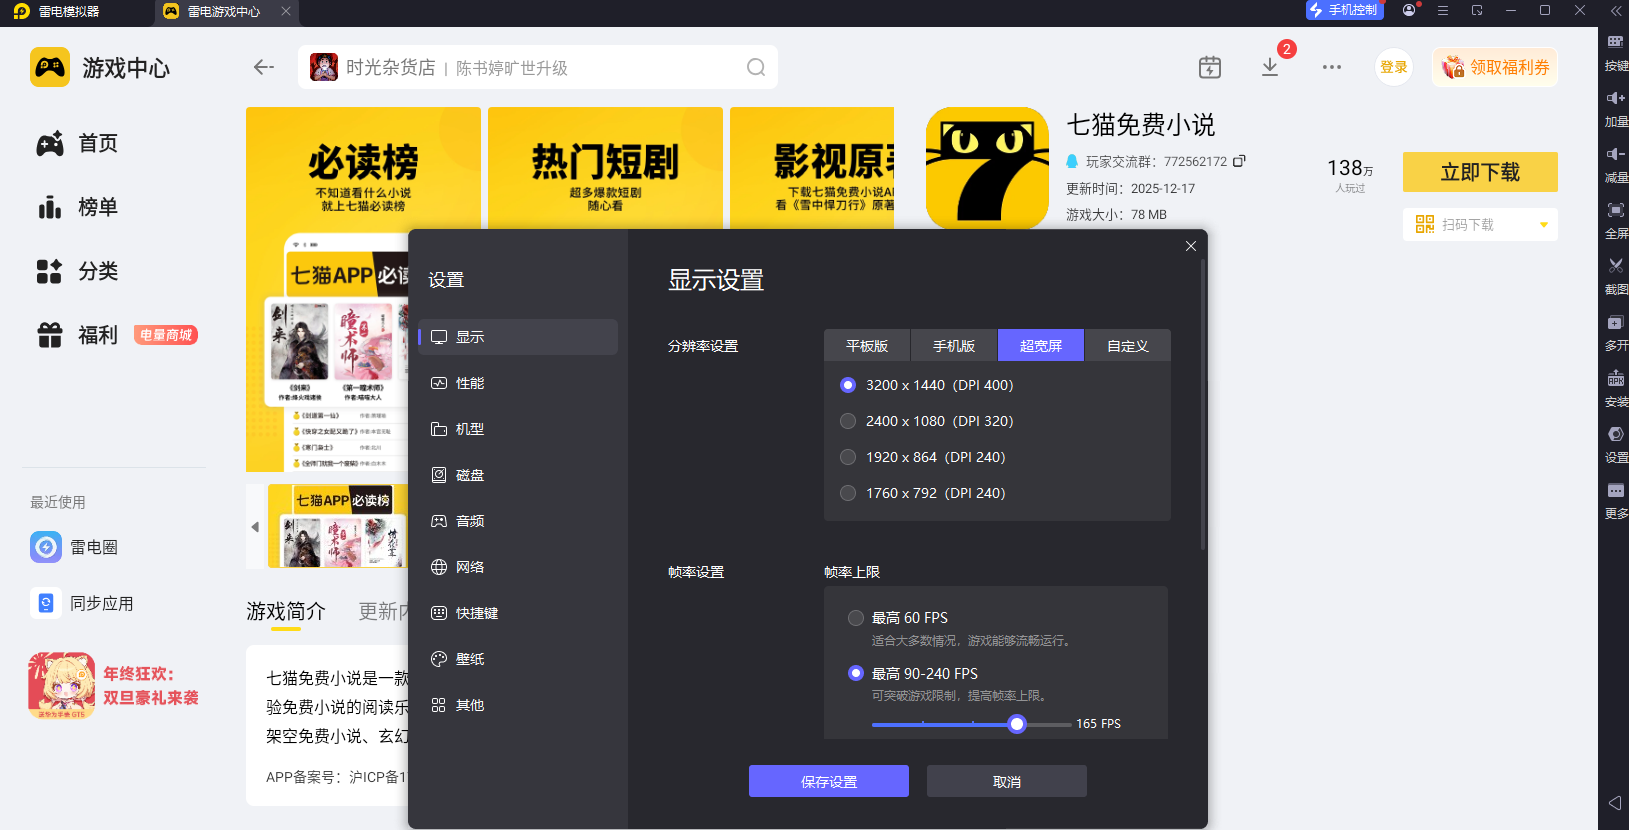The width and height of the screenshot is (1629, 830).
Task: Click the 保存设置 button
Action: click(829, 781)
